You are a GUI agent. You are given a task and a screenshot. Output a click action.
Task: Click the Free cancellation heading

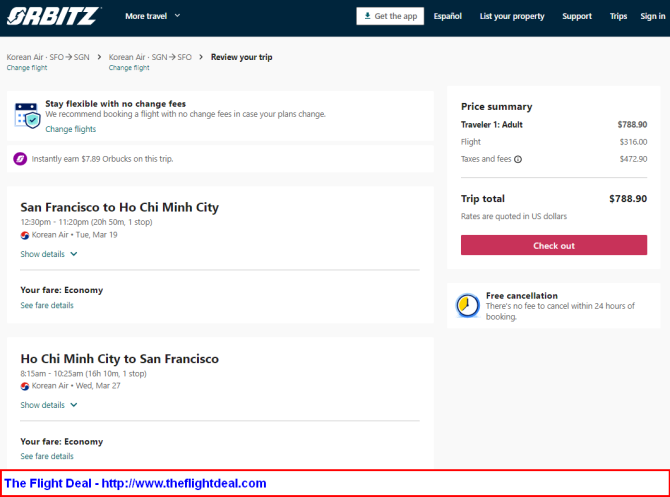click(522, 296)
